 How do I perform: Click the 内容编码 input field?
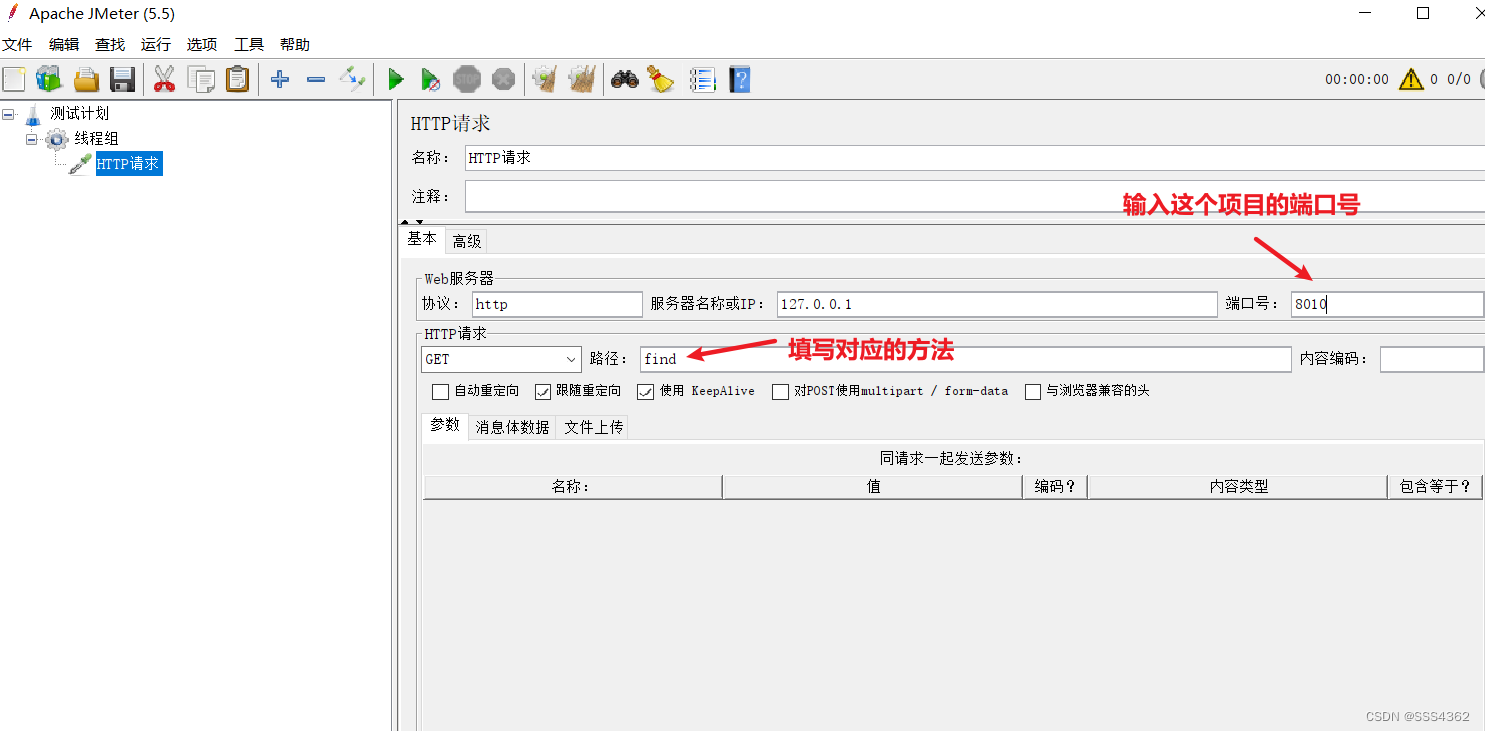[1432, 359]
